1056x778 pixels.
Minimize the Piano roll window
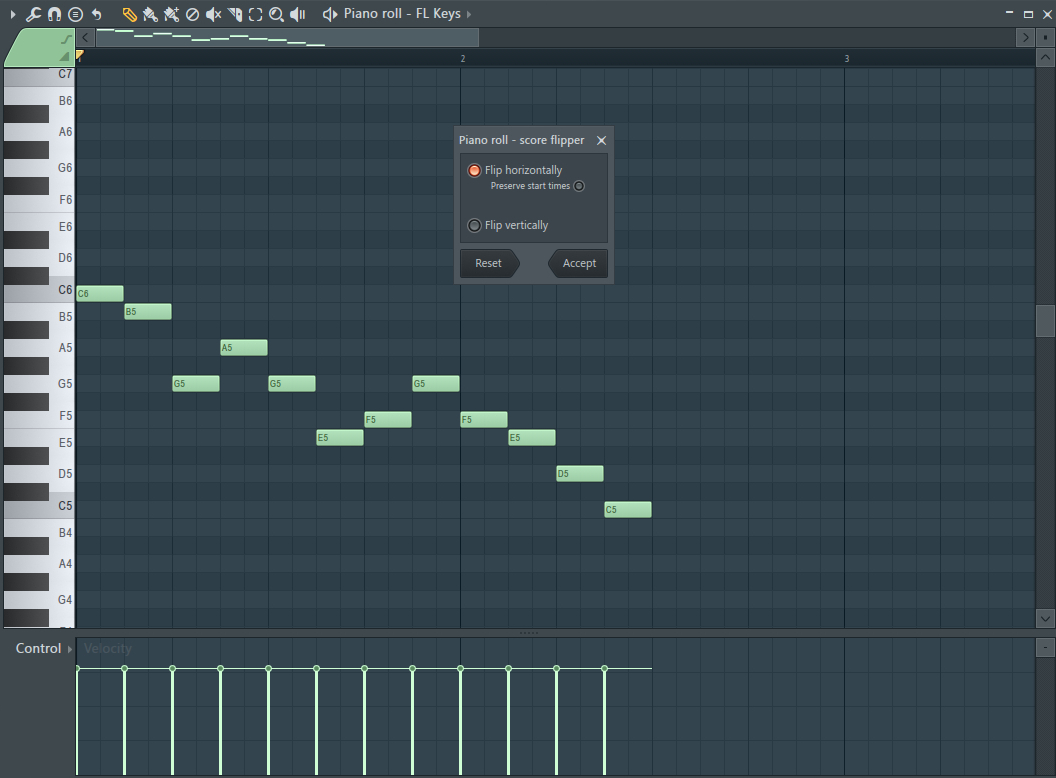tap(1009, 13)
